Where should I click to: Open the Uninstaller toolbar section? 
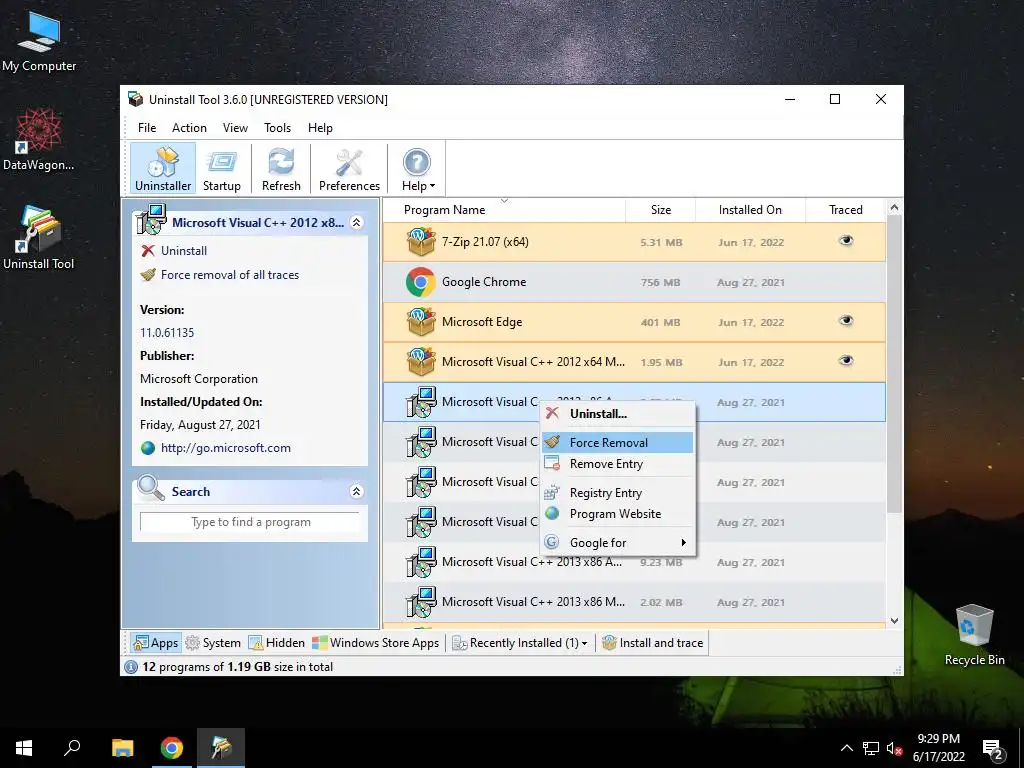point(163,169)
